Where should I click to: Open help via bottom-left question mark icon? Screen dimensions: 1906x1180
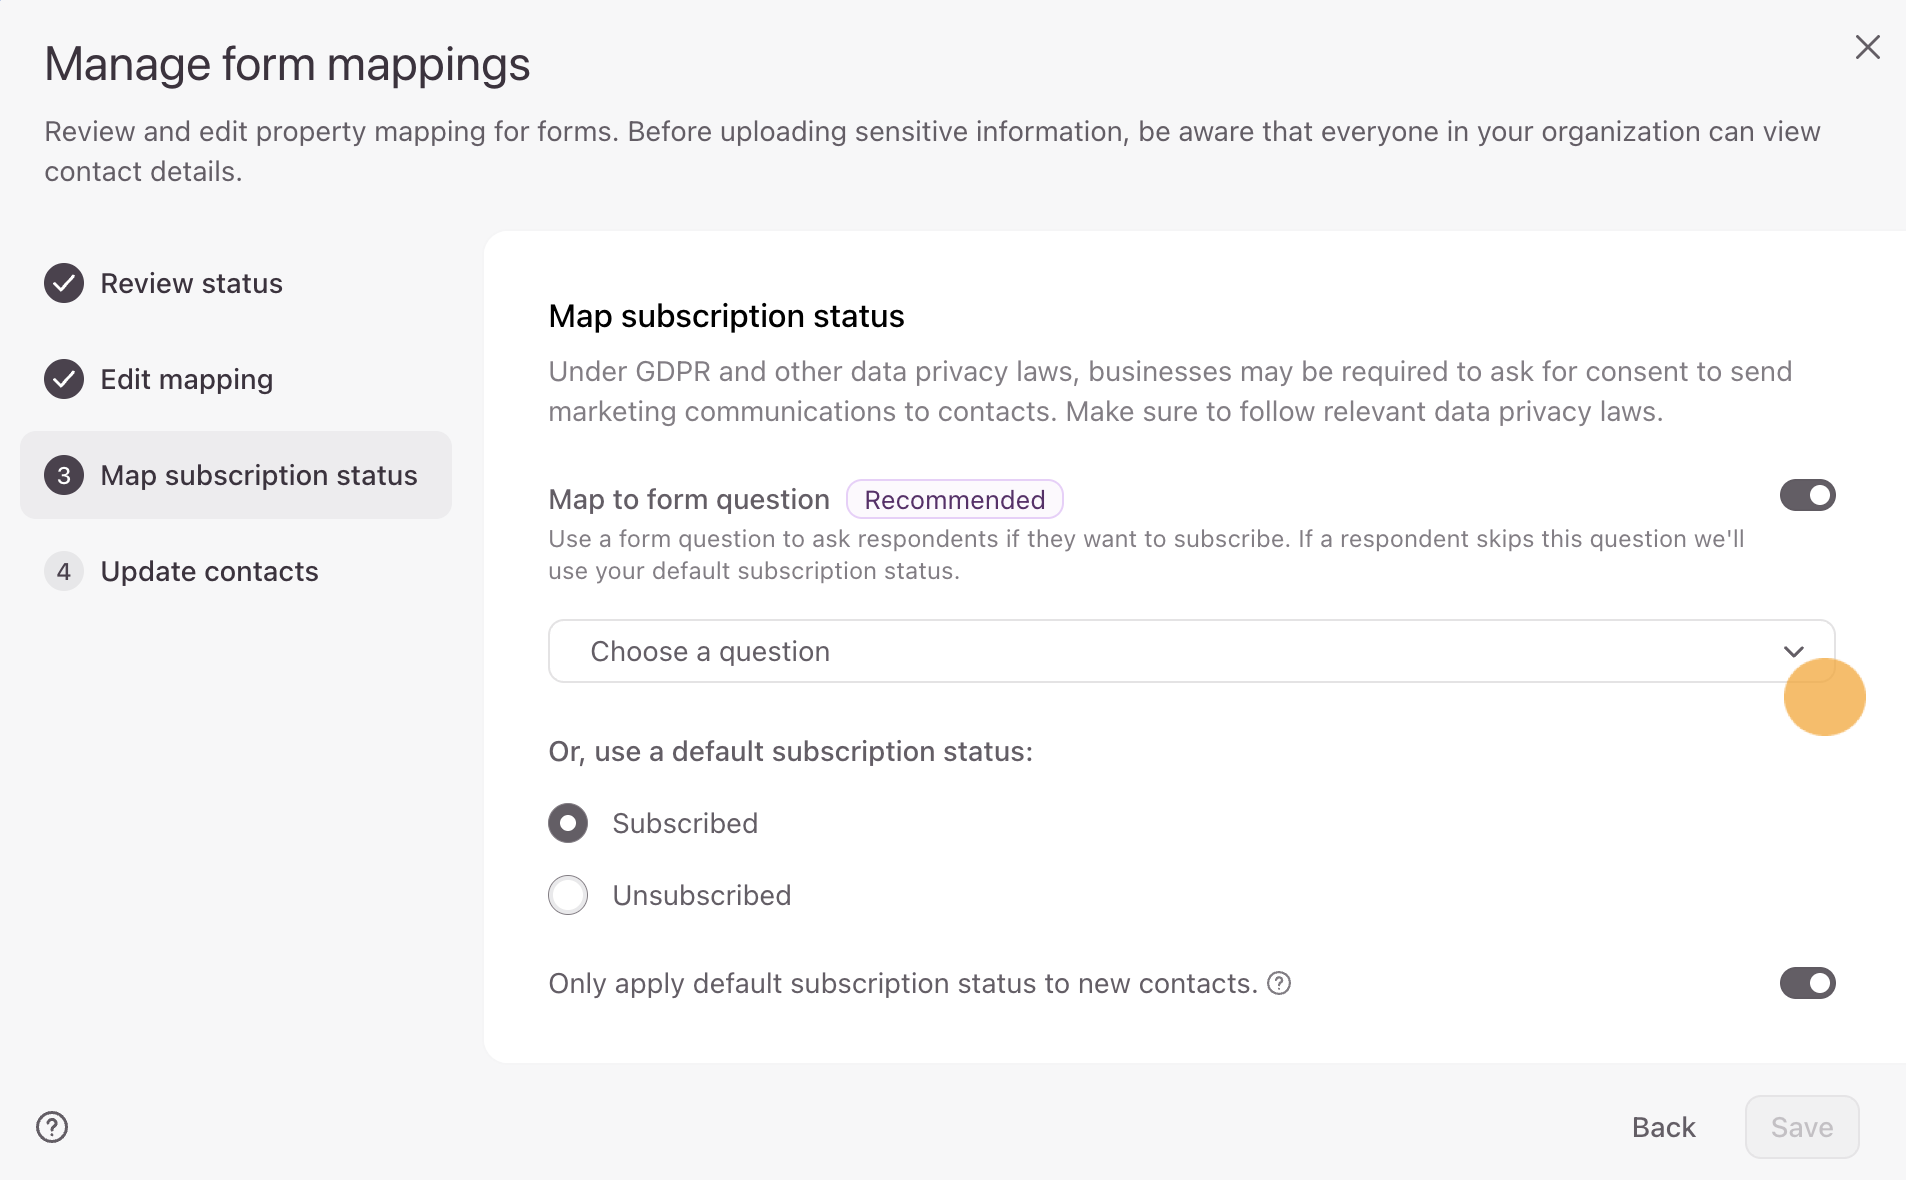tap(52, 1127)
